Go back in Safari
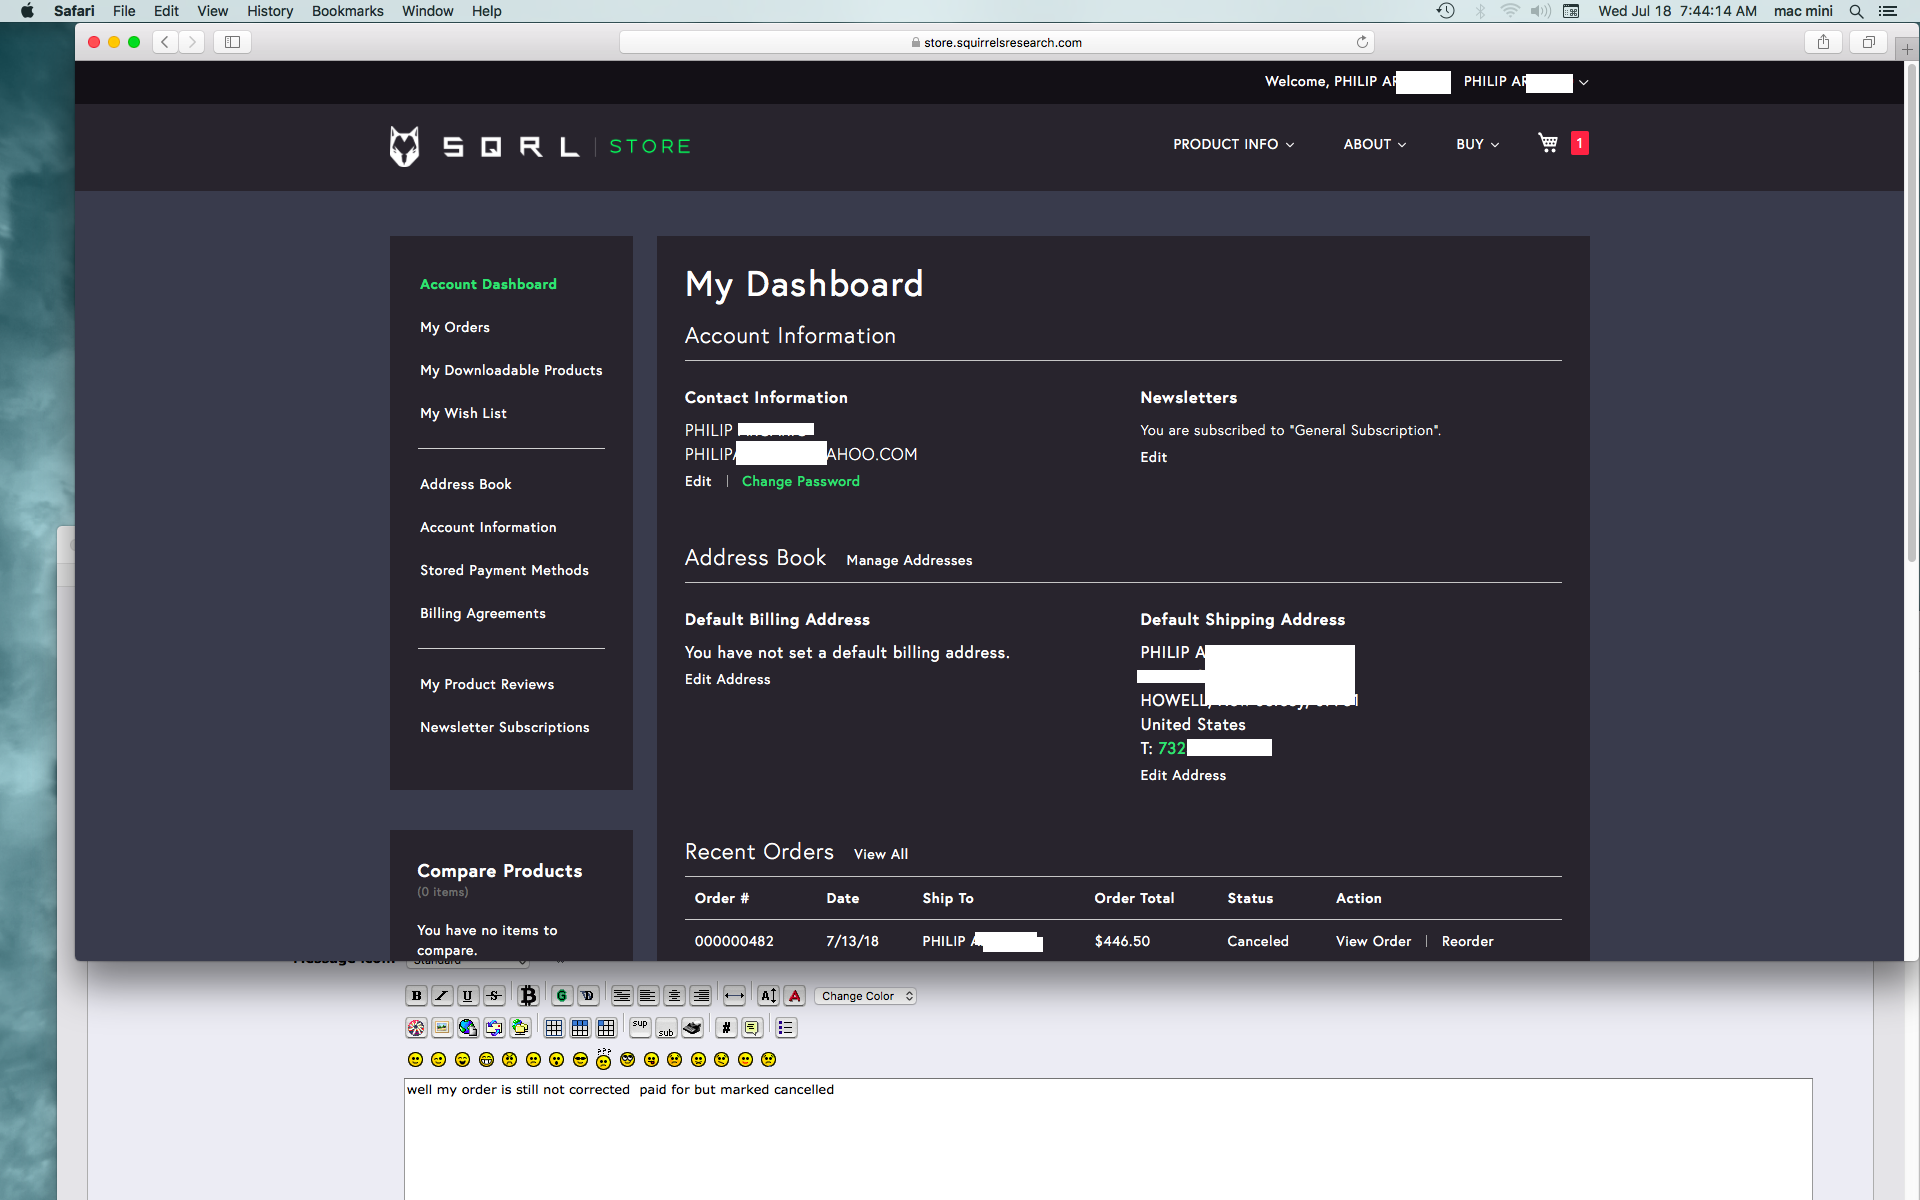This screenshot has height=1200, width=1920. [166, 42]
